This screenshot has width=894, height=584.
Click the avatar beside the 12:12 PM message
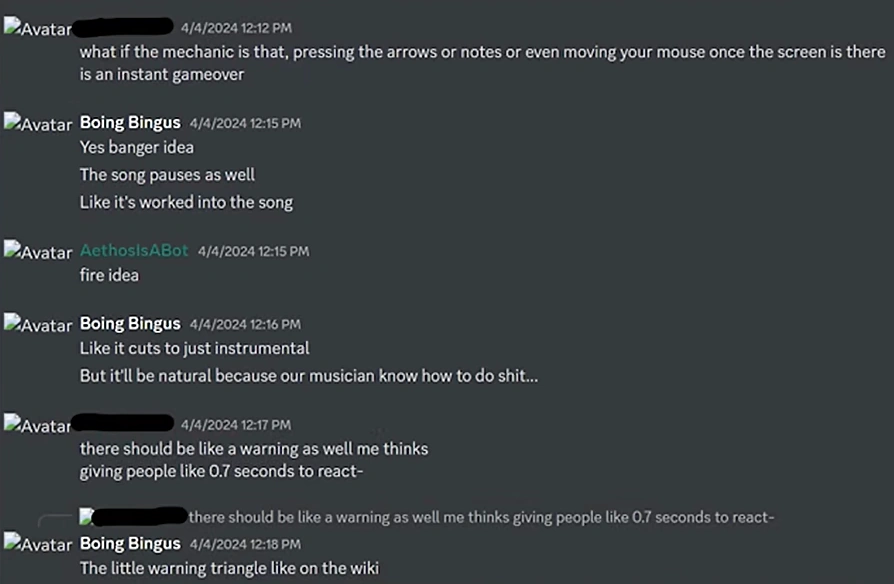pyautogui.click(x=37, y=29)
